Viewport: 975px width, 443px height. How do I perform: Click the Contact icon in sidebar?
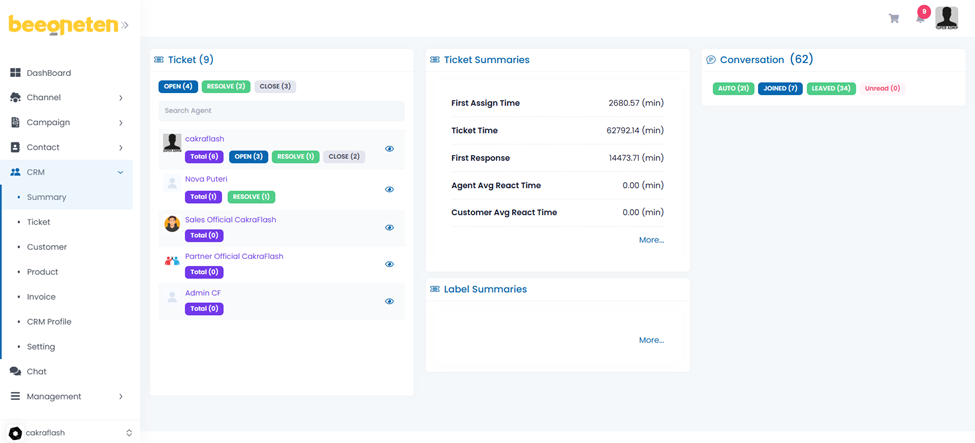tap(15, 147)
